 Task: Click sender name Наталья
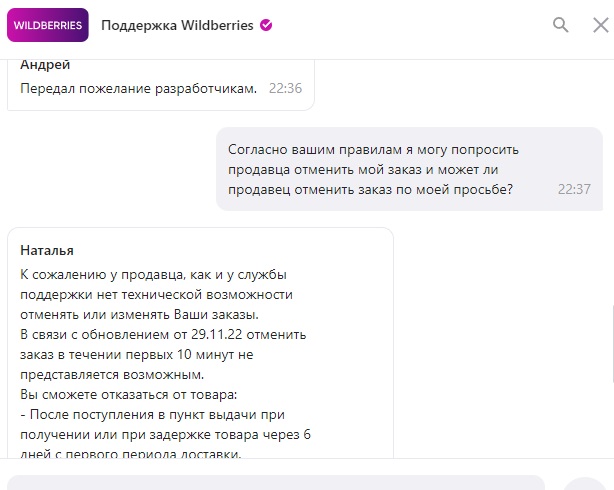(47, 250)
